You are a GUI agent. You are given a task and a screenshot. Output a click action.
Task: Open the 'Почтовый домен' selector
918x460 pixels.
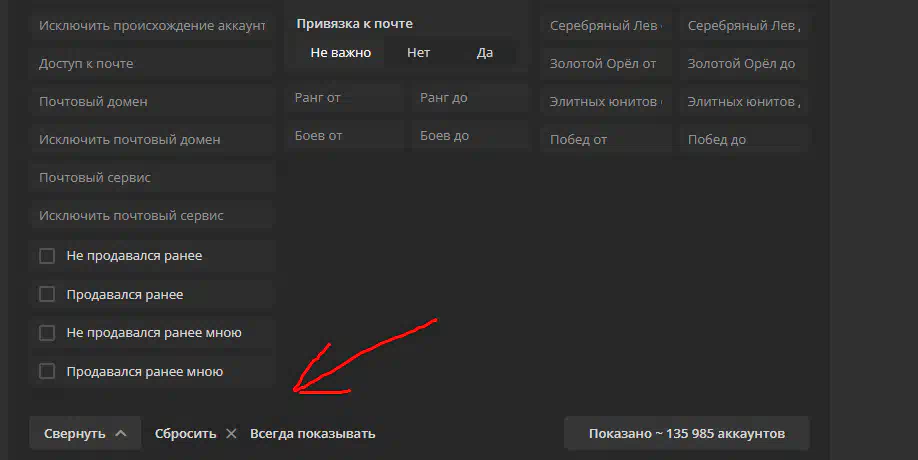[x=151, y=102]
